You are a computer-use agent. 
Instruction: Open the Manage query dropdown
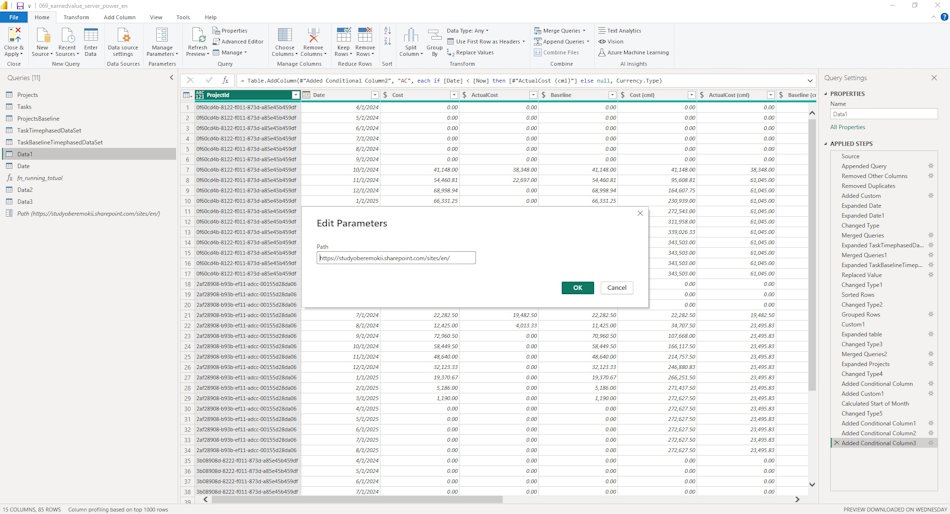[230, 53]
